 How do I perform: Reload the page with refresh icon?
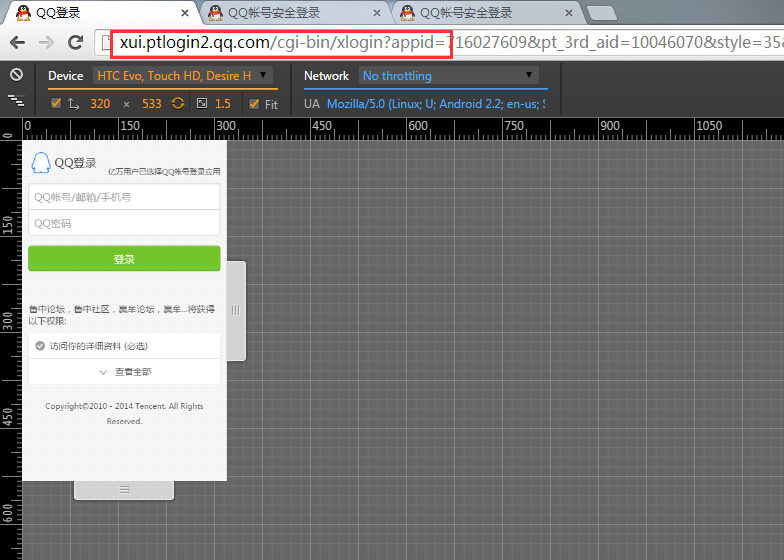76,42
